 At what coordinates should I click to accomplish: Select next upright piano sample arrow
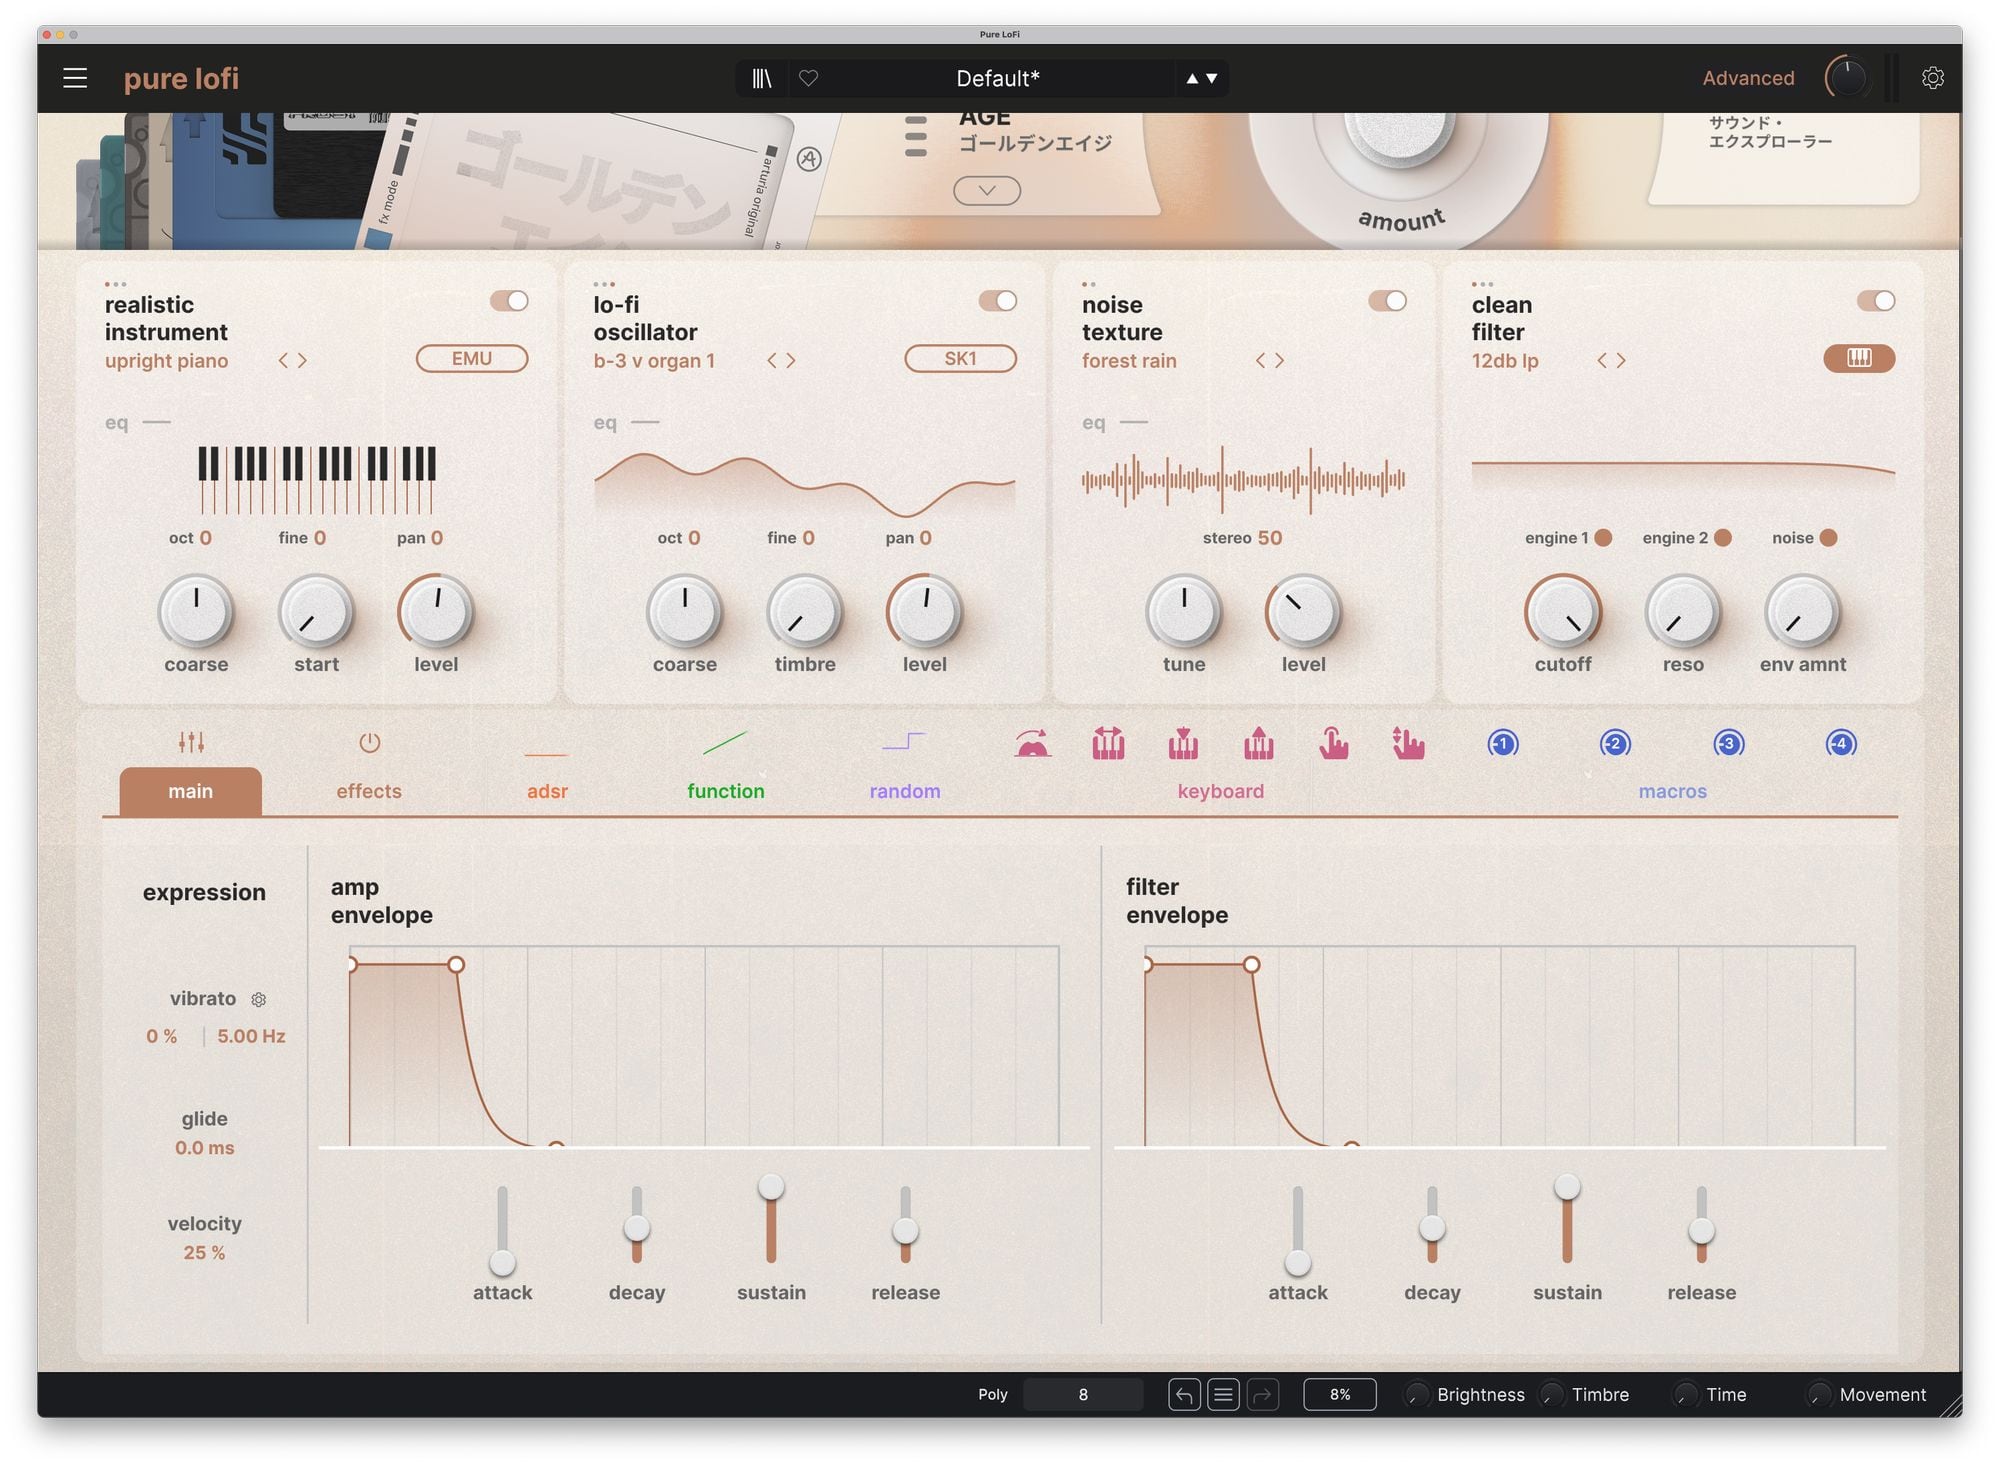[x=303, y=360]
